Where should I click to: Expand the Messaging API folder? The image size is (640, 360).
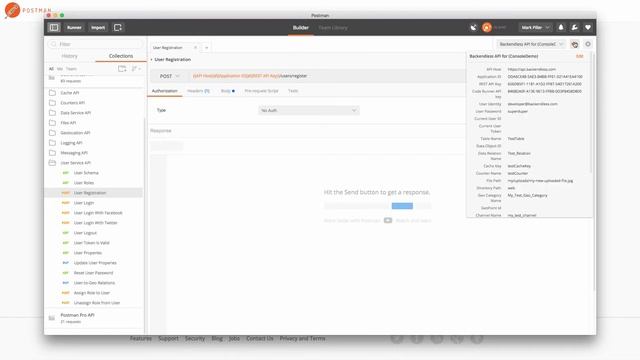coord(74,153)
